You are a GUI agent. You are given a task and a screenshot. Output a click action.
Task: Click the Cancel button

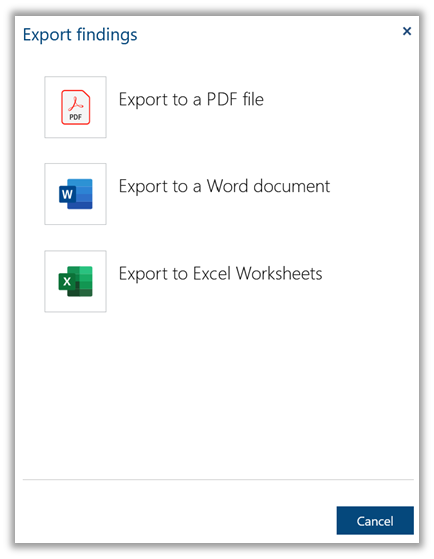[375, 520]
